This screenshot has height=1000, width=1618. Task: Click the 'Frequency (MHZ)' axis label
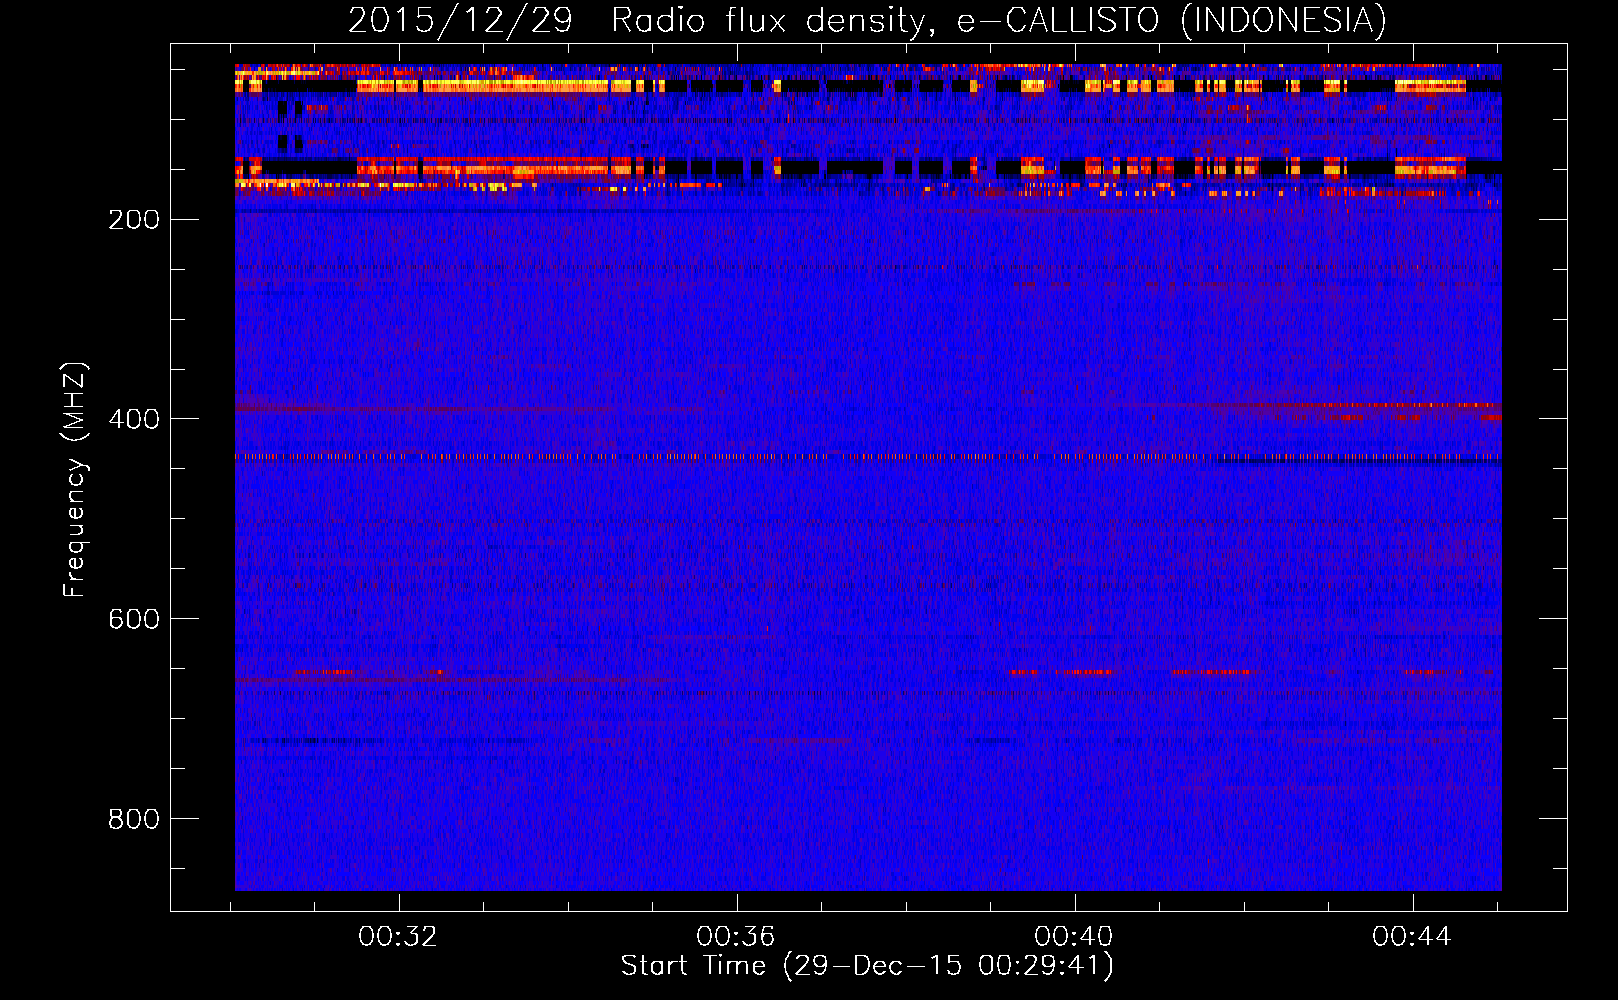point(74,480)
